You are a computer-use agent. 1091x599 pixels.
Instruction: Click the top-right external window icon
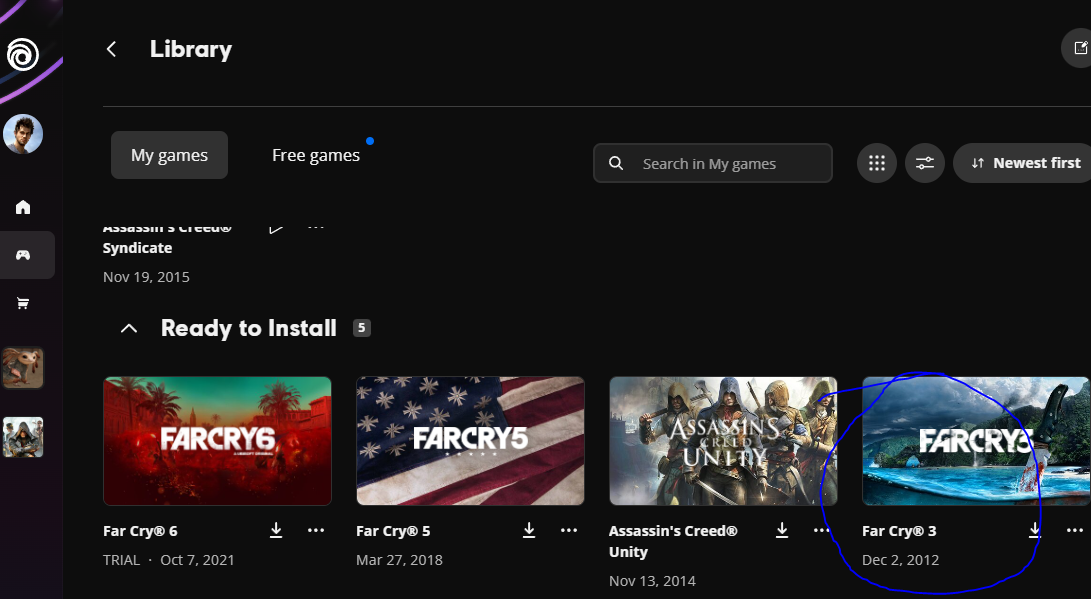click(x=1079, y=48)
